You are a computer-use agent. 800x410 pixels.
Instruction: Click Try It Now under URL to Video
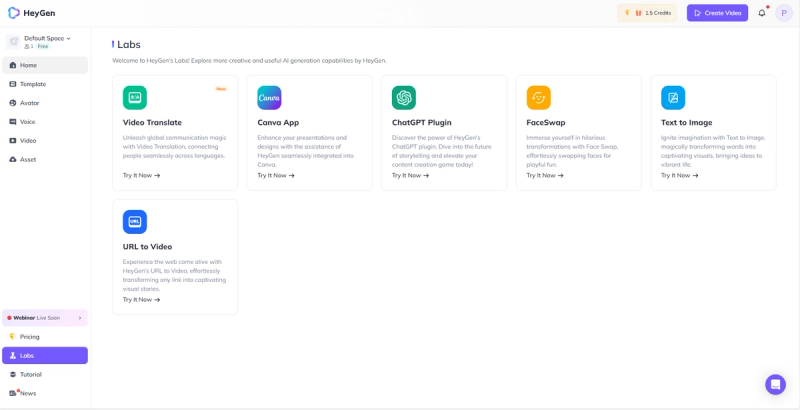click(x=141, y=300)
